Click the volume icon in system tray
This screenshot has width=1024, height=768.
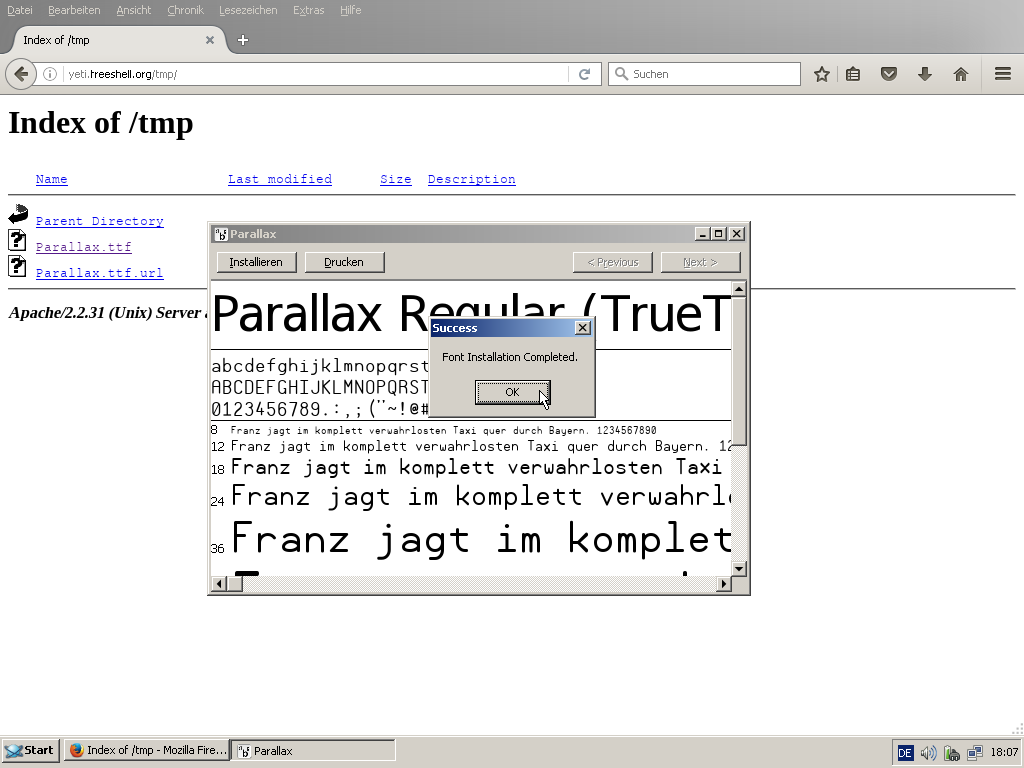(928, 752)
